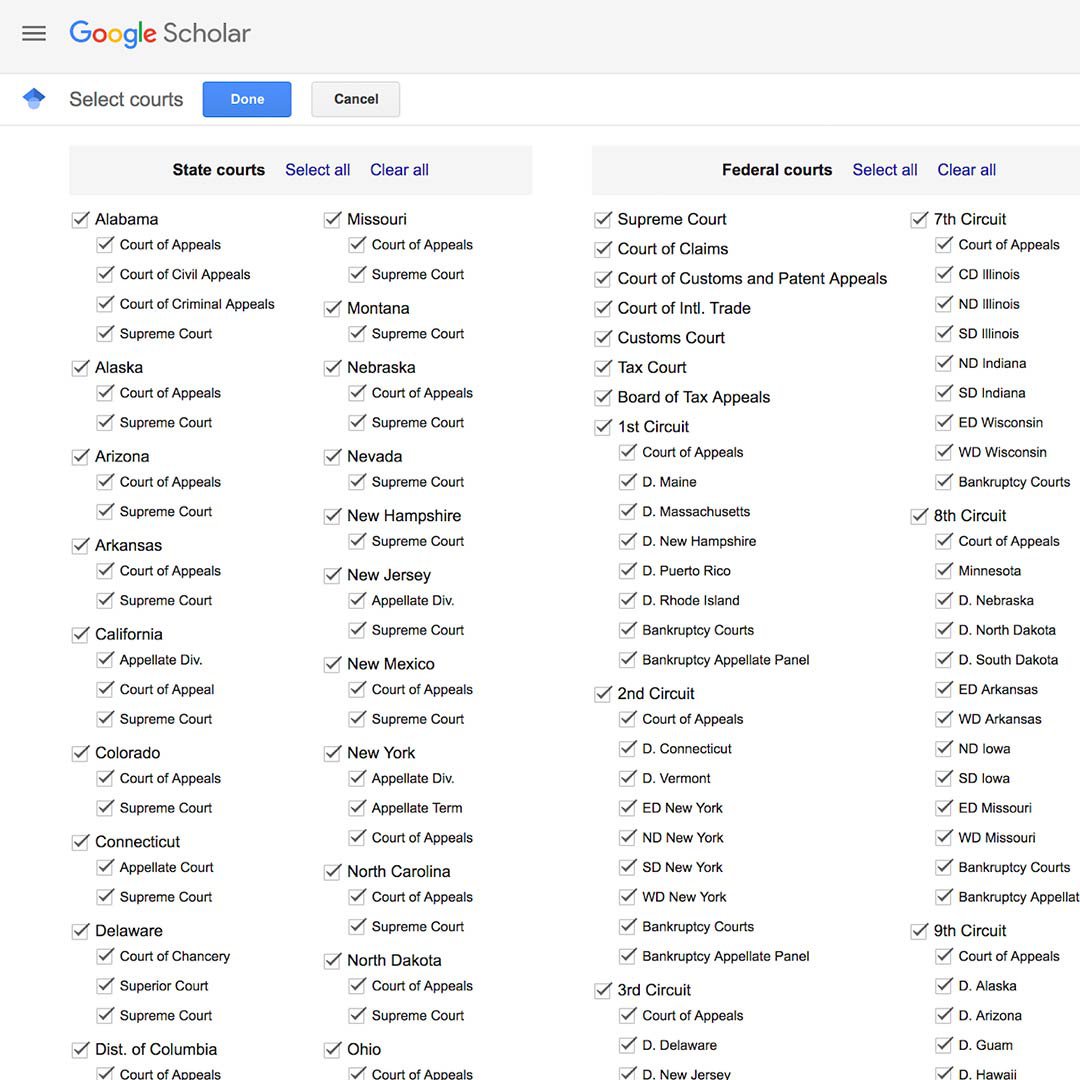Screen dimensions: 1080x1080
Task: Click the Done button
Action: [x=247, y=99]
